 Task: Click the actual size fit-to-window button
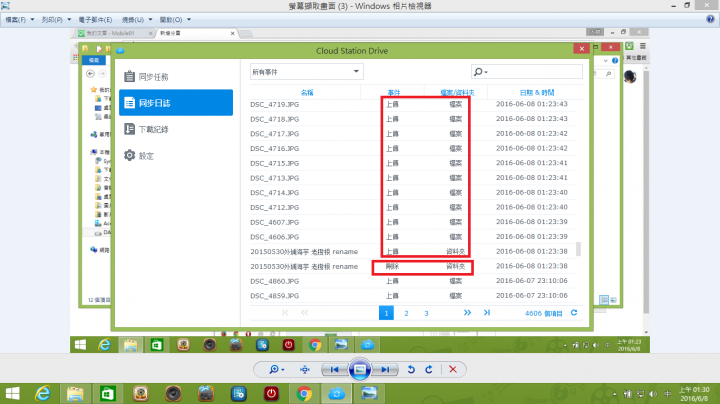click(304, 369)
